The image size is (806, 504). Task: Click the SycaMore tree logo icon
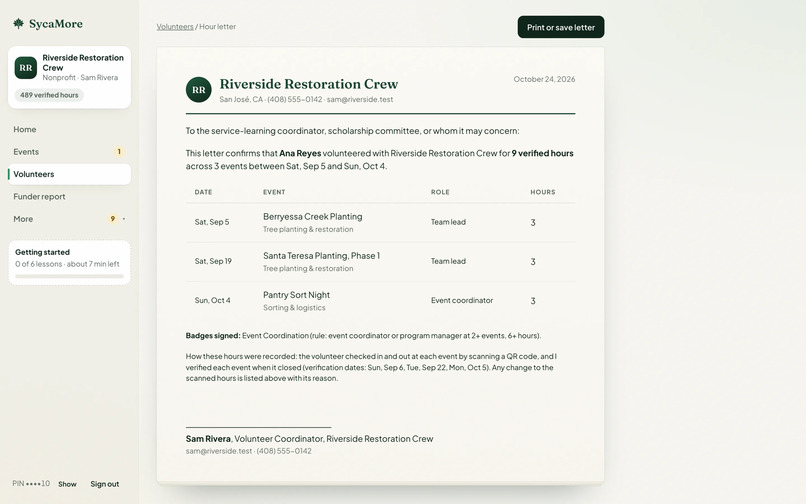click(19, 24)
